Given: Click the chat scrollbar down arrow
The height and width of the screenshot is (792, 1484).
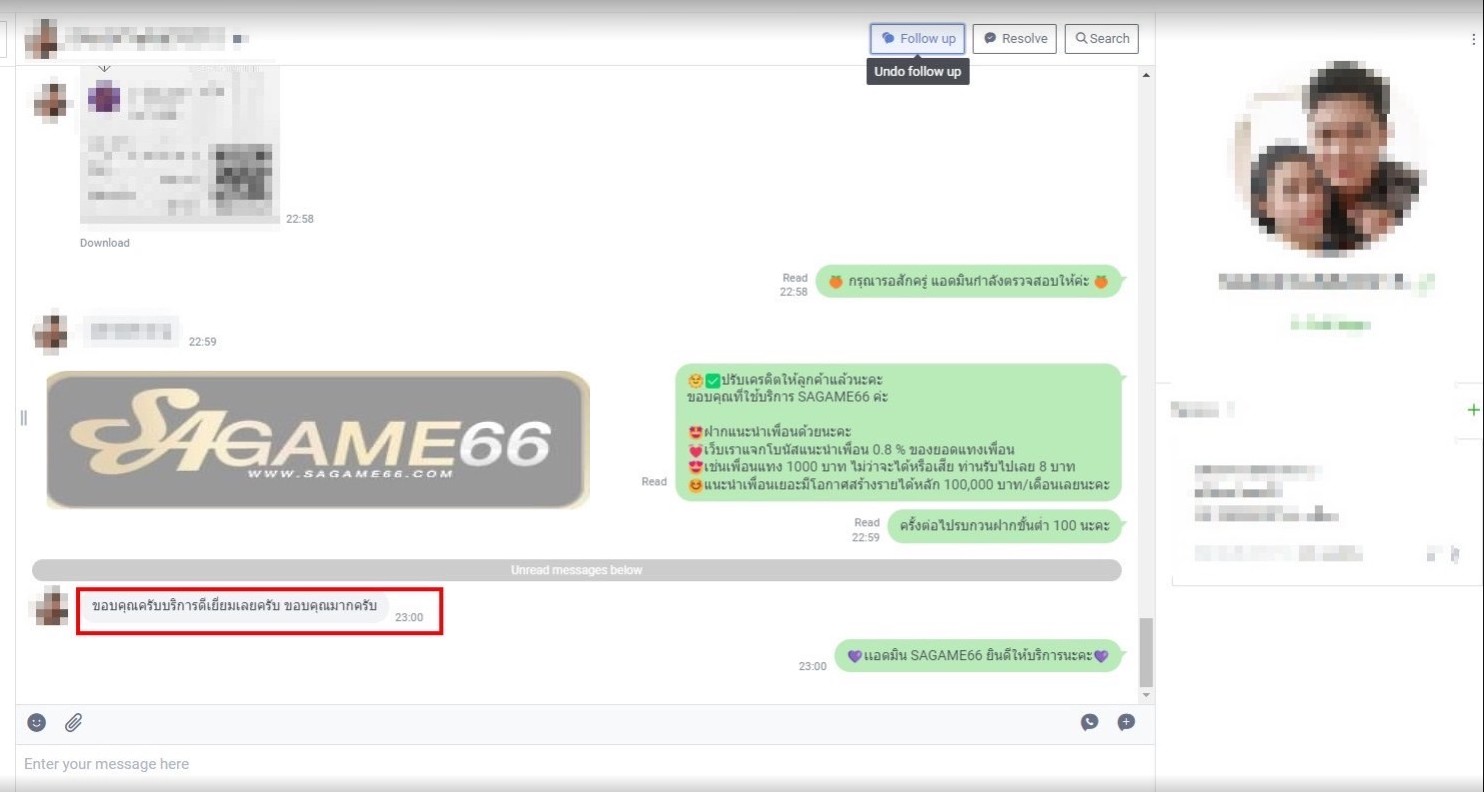Looking at the screenshot, I should coord(1146,695).
